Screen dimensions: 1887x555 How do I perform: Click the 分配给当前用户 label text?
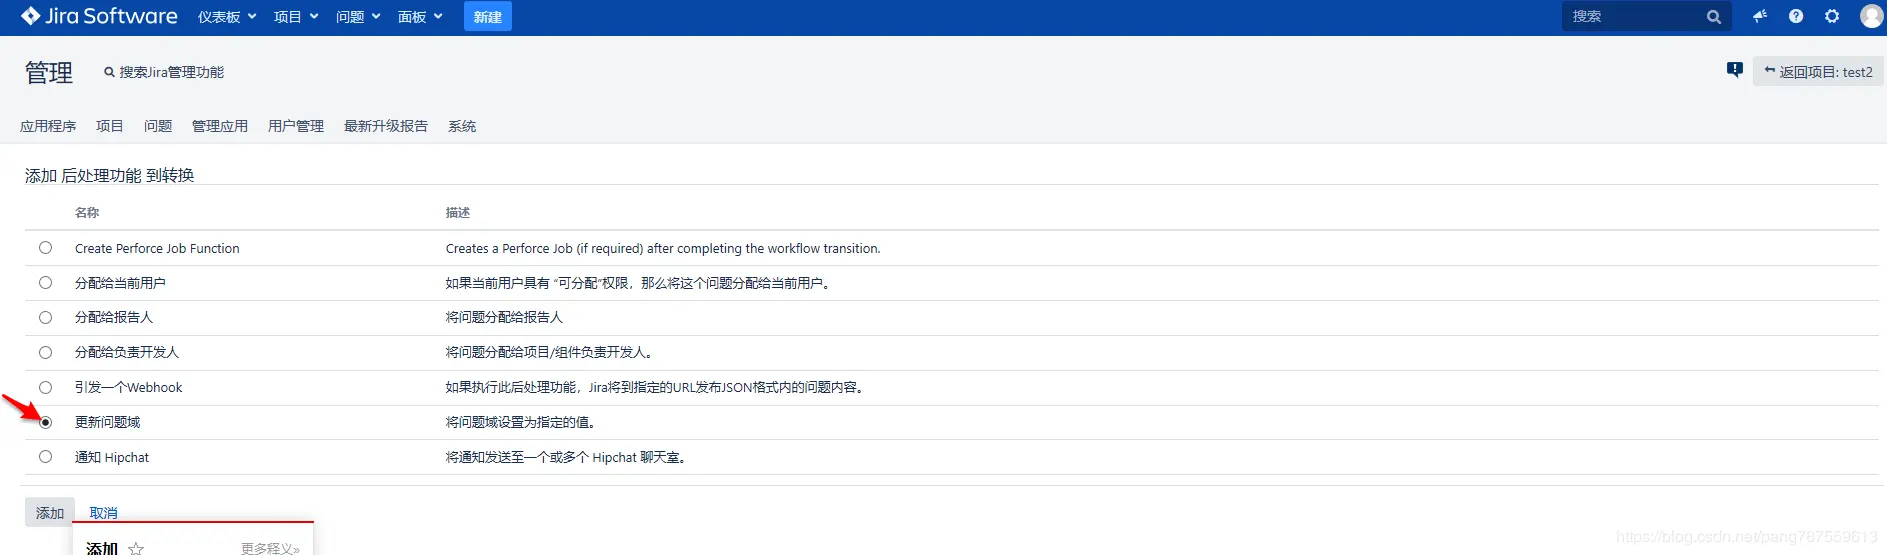click(x=120, y=283)
